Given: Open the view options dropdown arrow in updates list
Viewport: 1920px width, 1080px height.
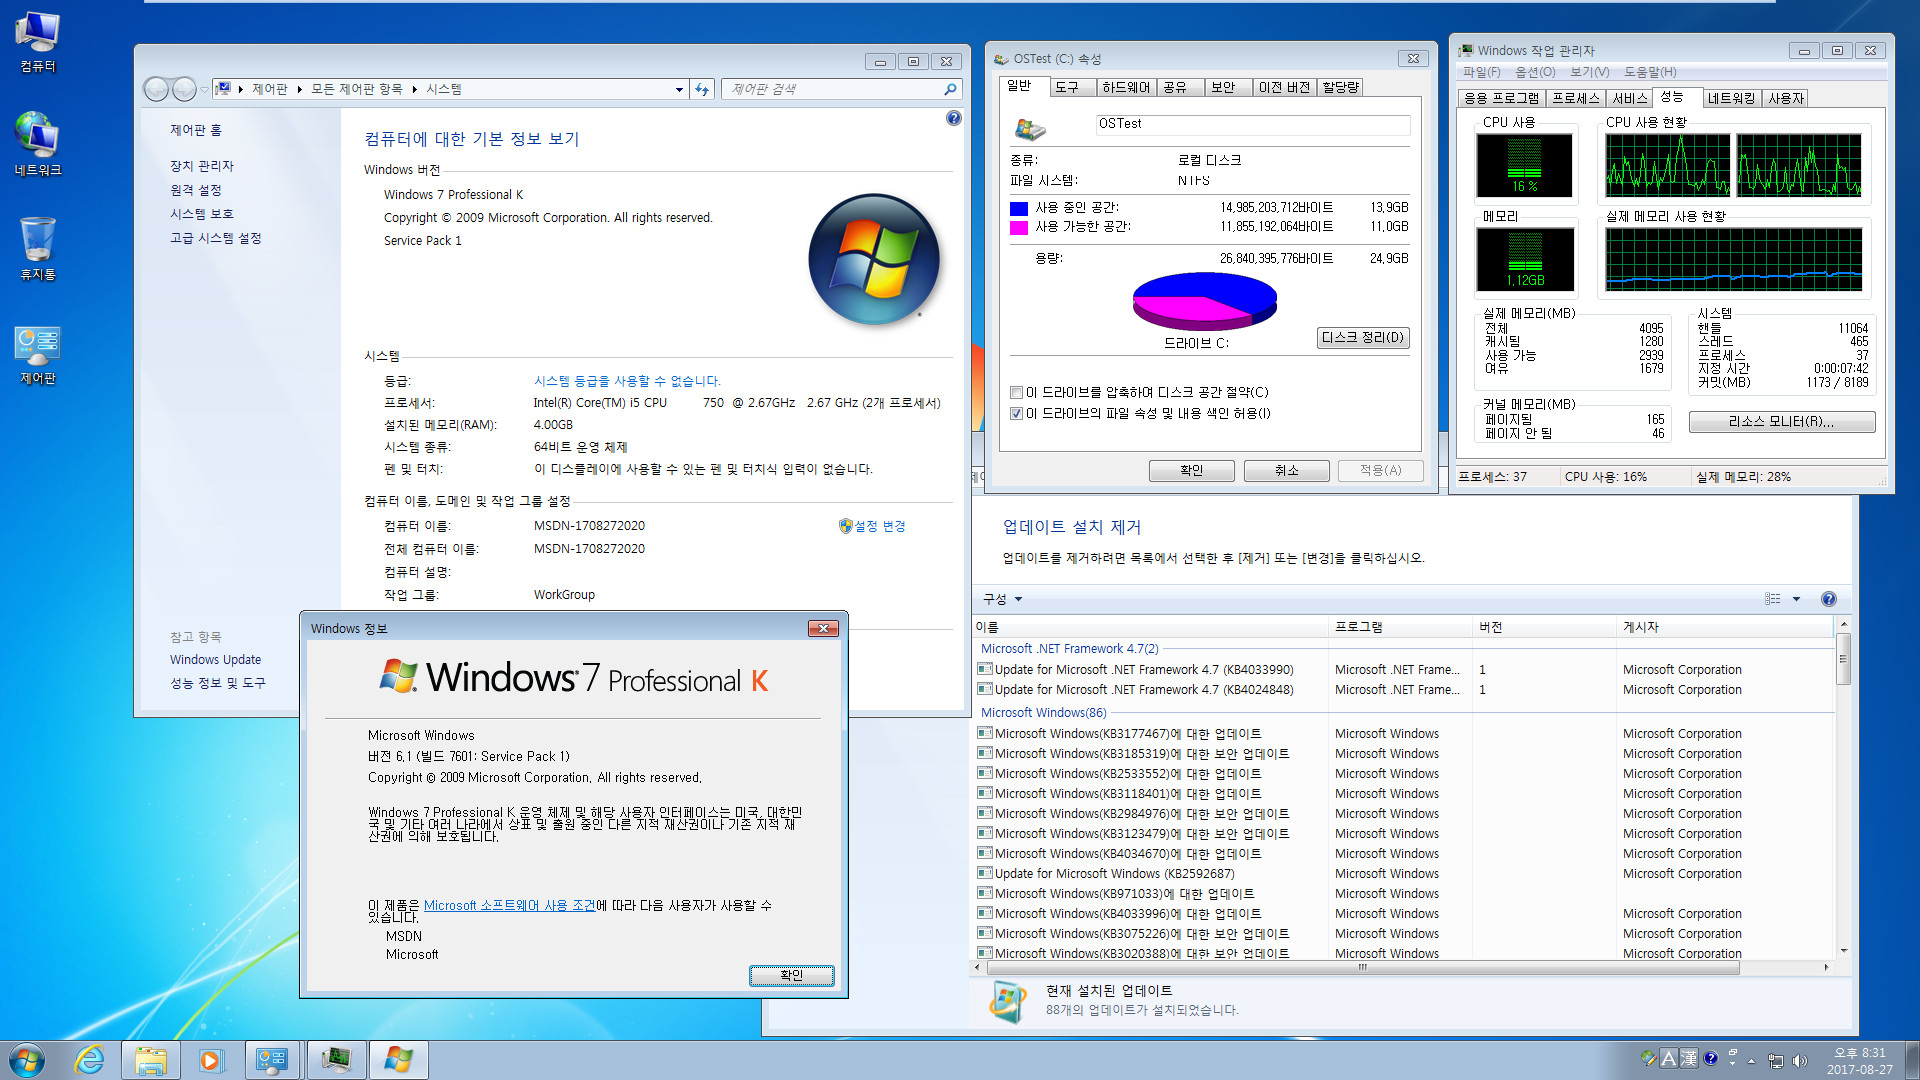Looking at the screenshot, I should coord(1796,599).
